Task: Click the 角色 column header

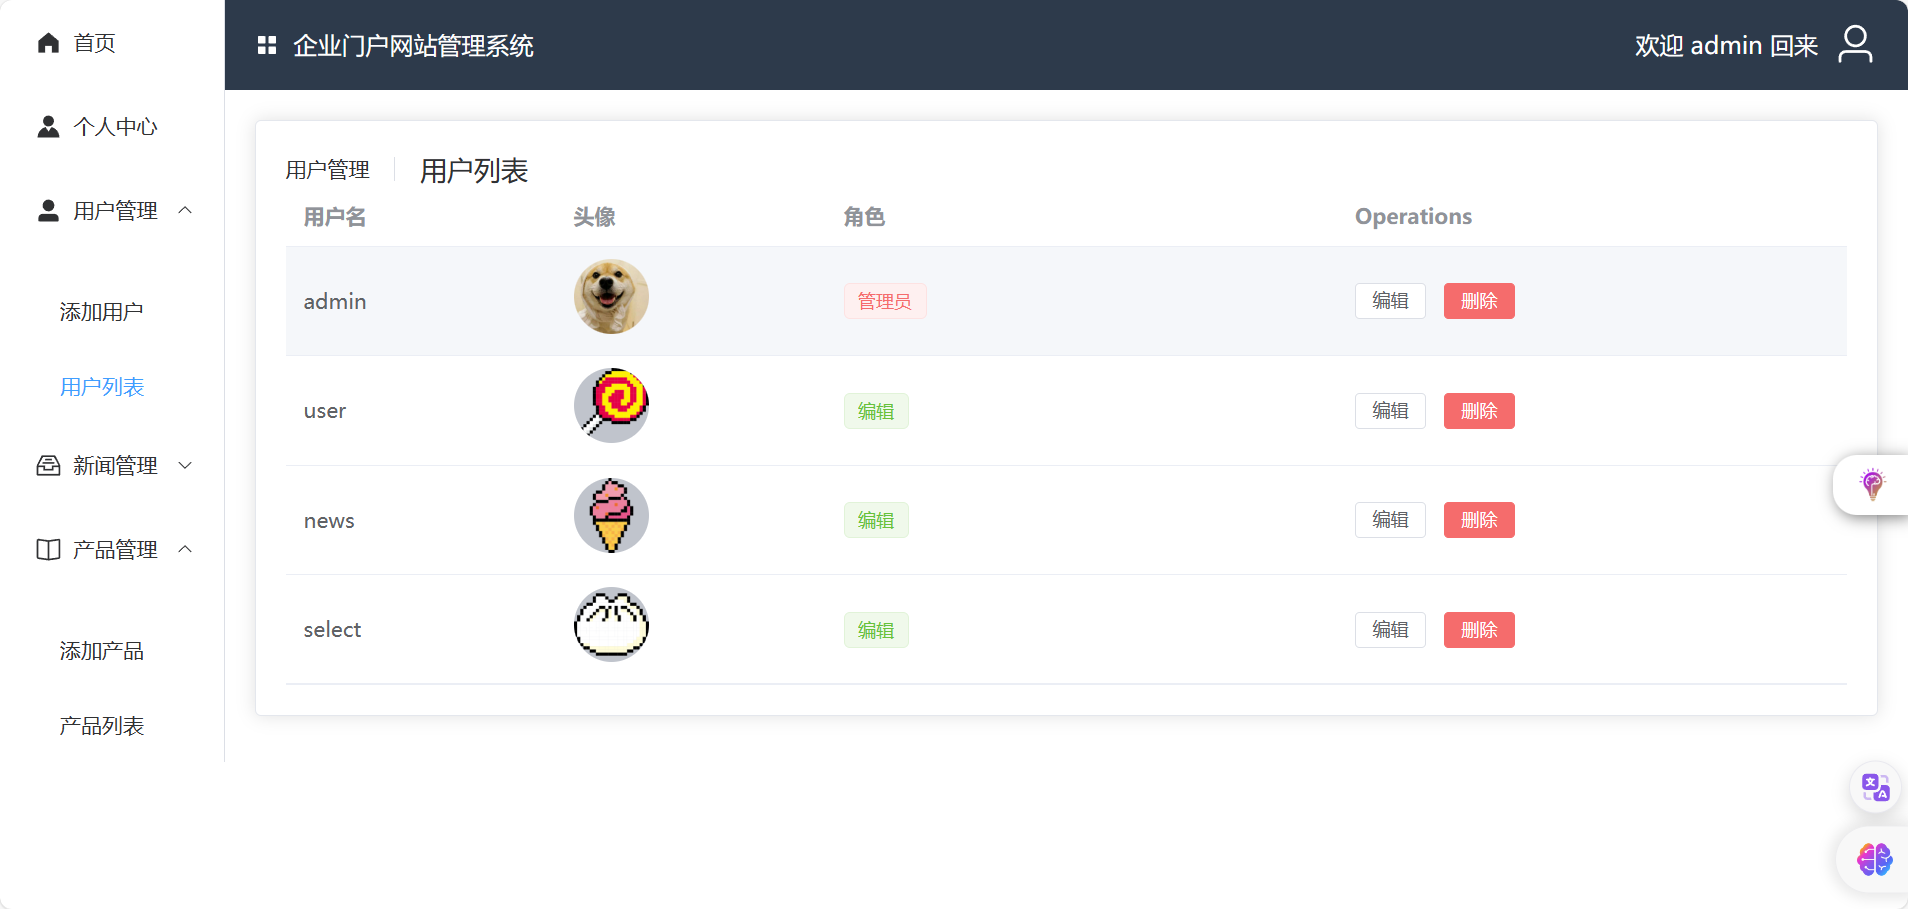Action: pos(864,217)
